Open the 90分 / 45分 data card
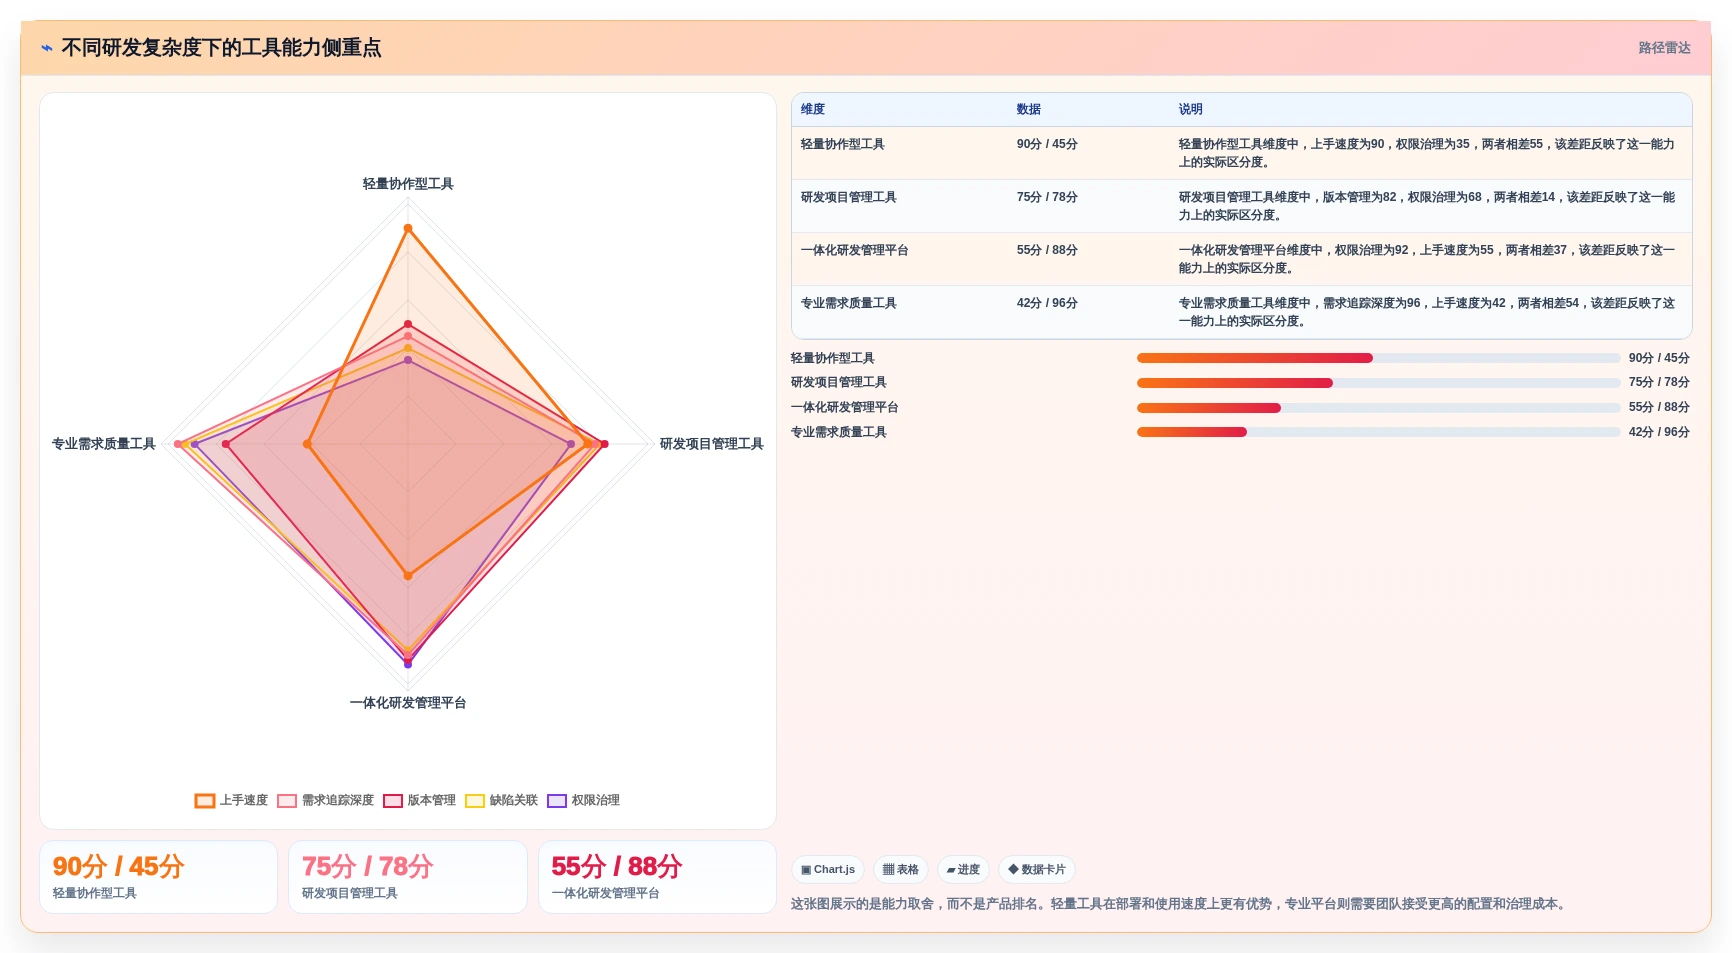The height and width of the screenshot is (953, 1732). pyautogui.click(x=158, y=877)
